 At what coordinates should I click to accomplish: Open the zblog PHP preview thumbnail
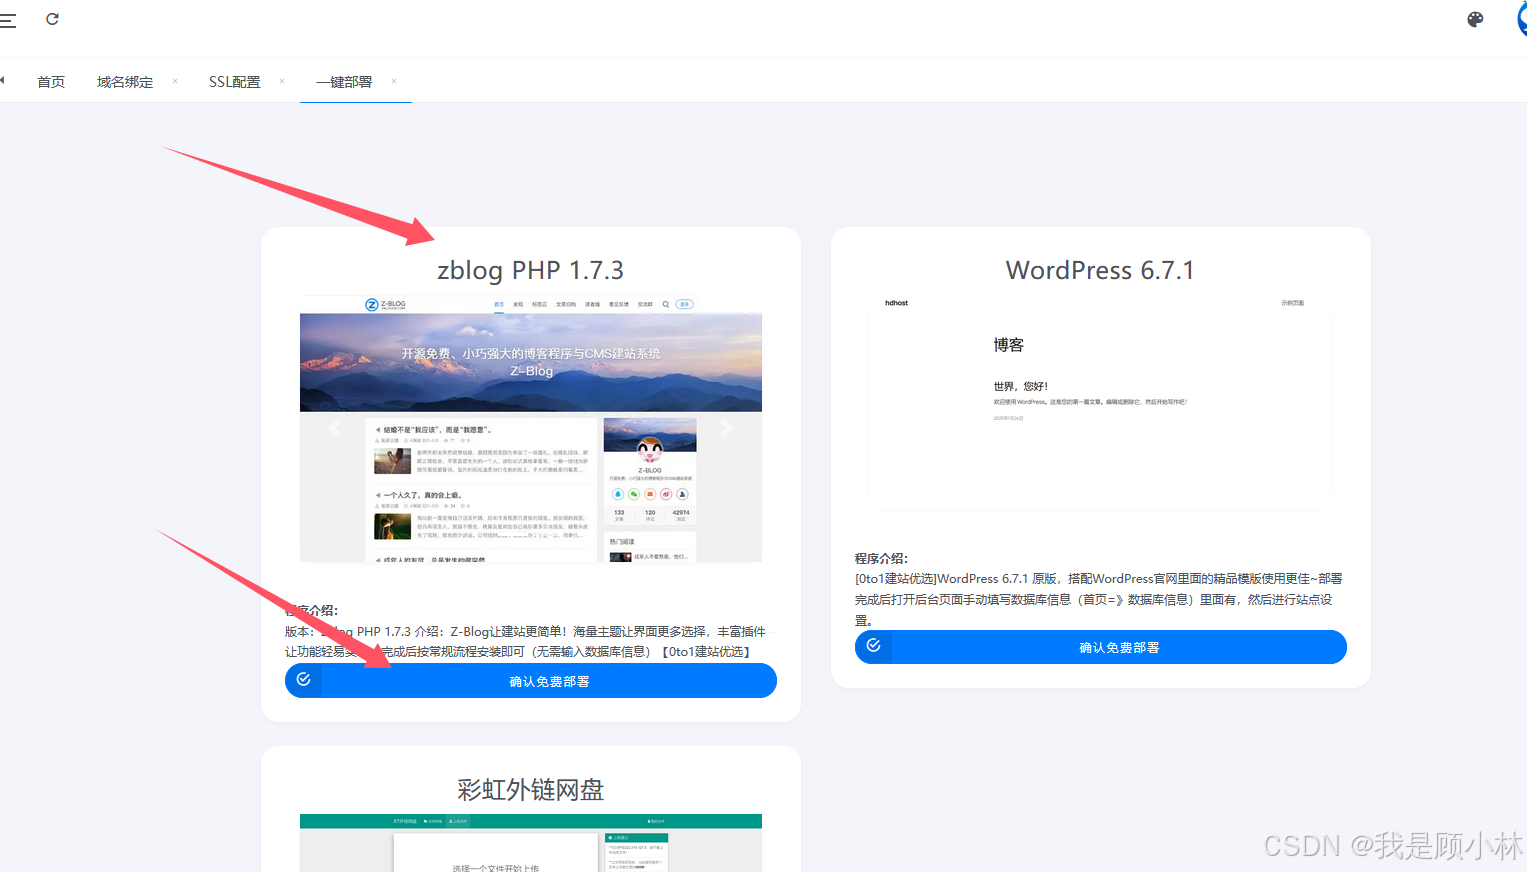(x=531, y=428)
